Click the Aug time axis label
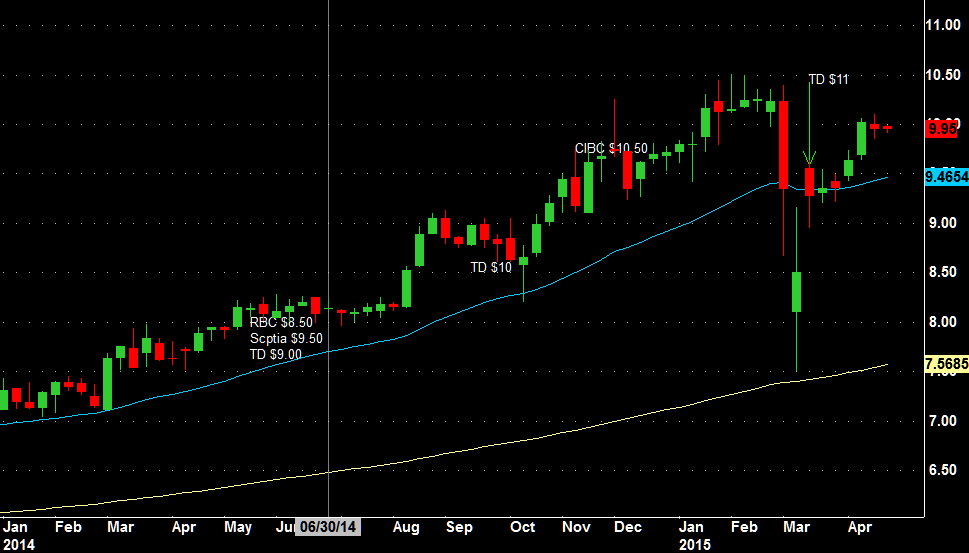This screenshot has width=969, height=553. pyautogui.click(x=406, y=527)
